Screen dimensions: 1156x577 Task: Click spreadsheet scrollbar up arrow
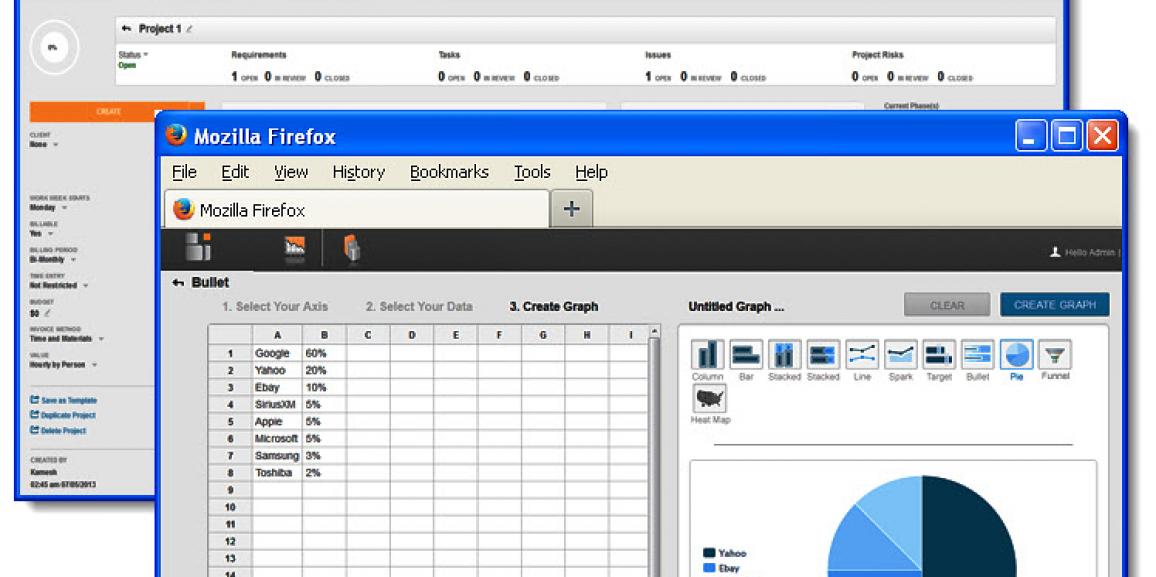pos(654,332)
